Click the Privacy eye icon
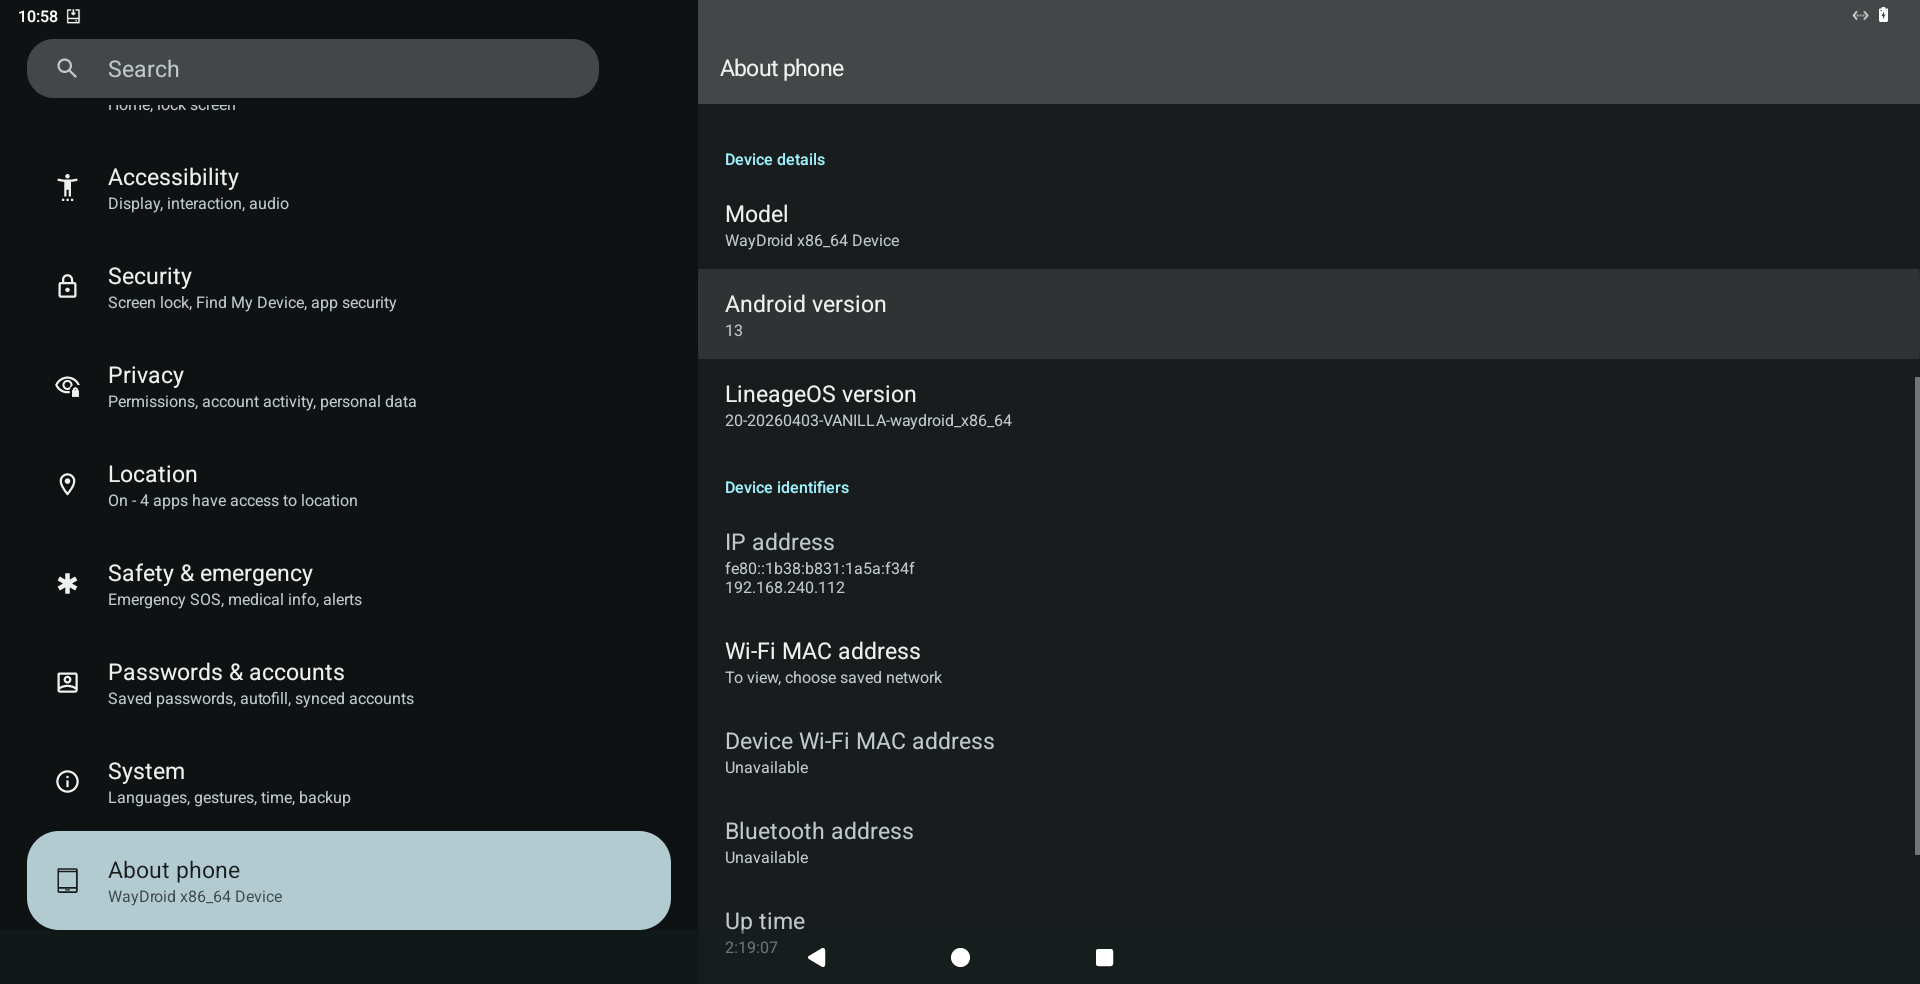This screenshot has width=1920, height=984. (x=67, y=386)
